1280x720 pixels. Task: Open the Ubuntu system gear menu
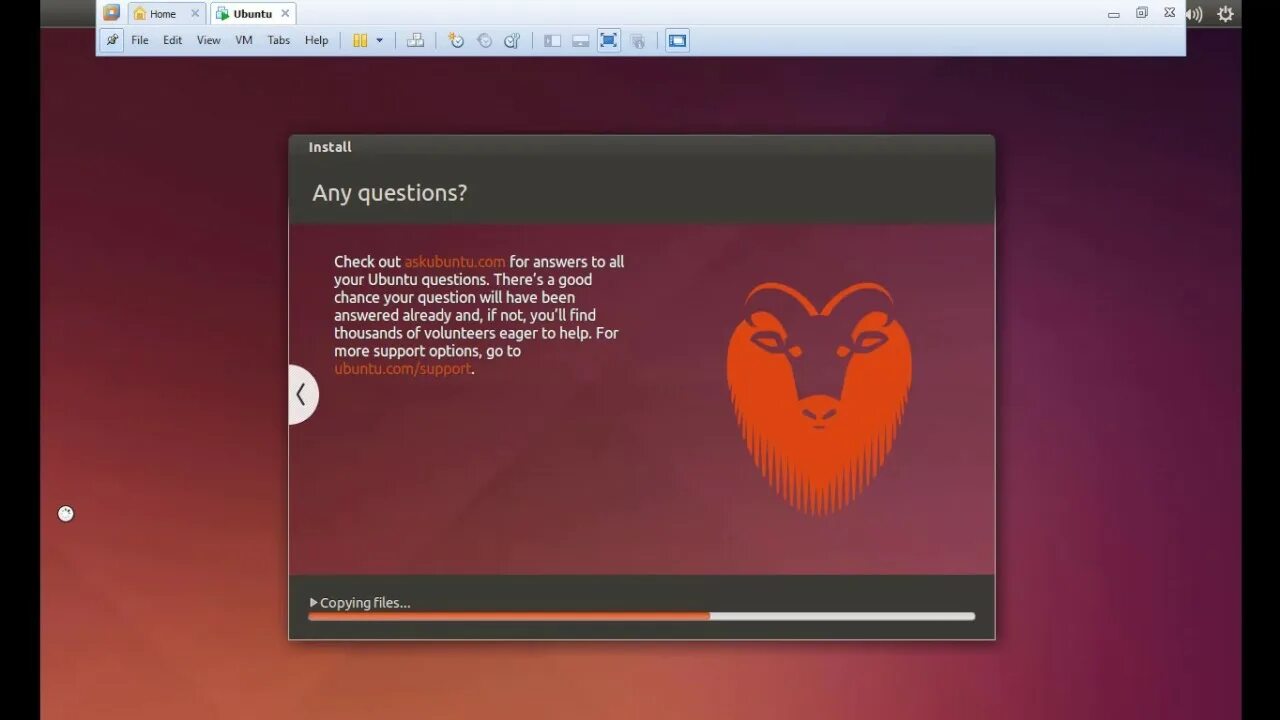(1225, 14)
